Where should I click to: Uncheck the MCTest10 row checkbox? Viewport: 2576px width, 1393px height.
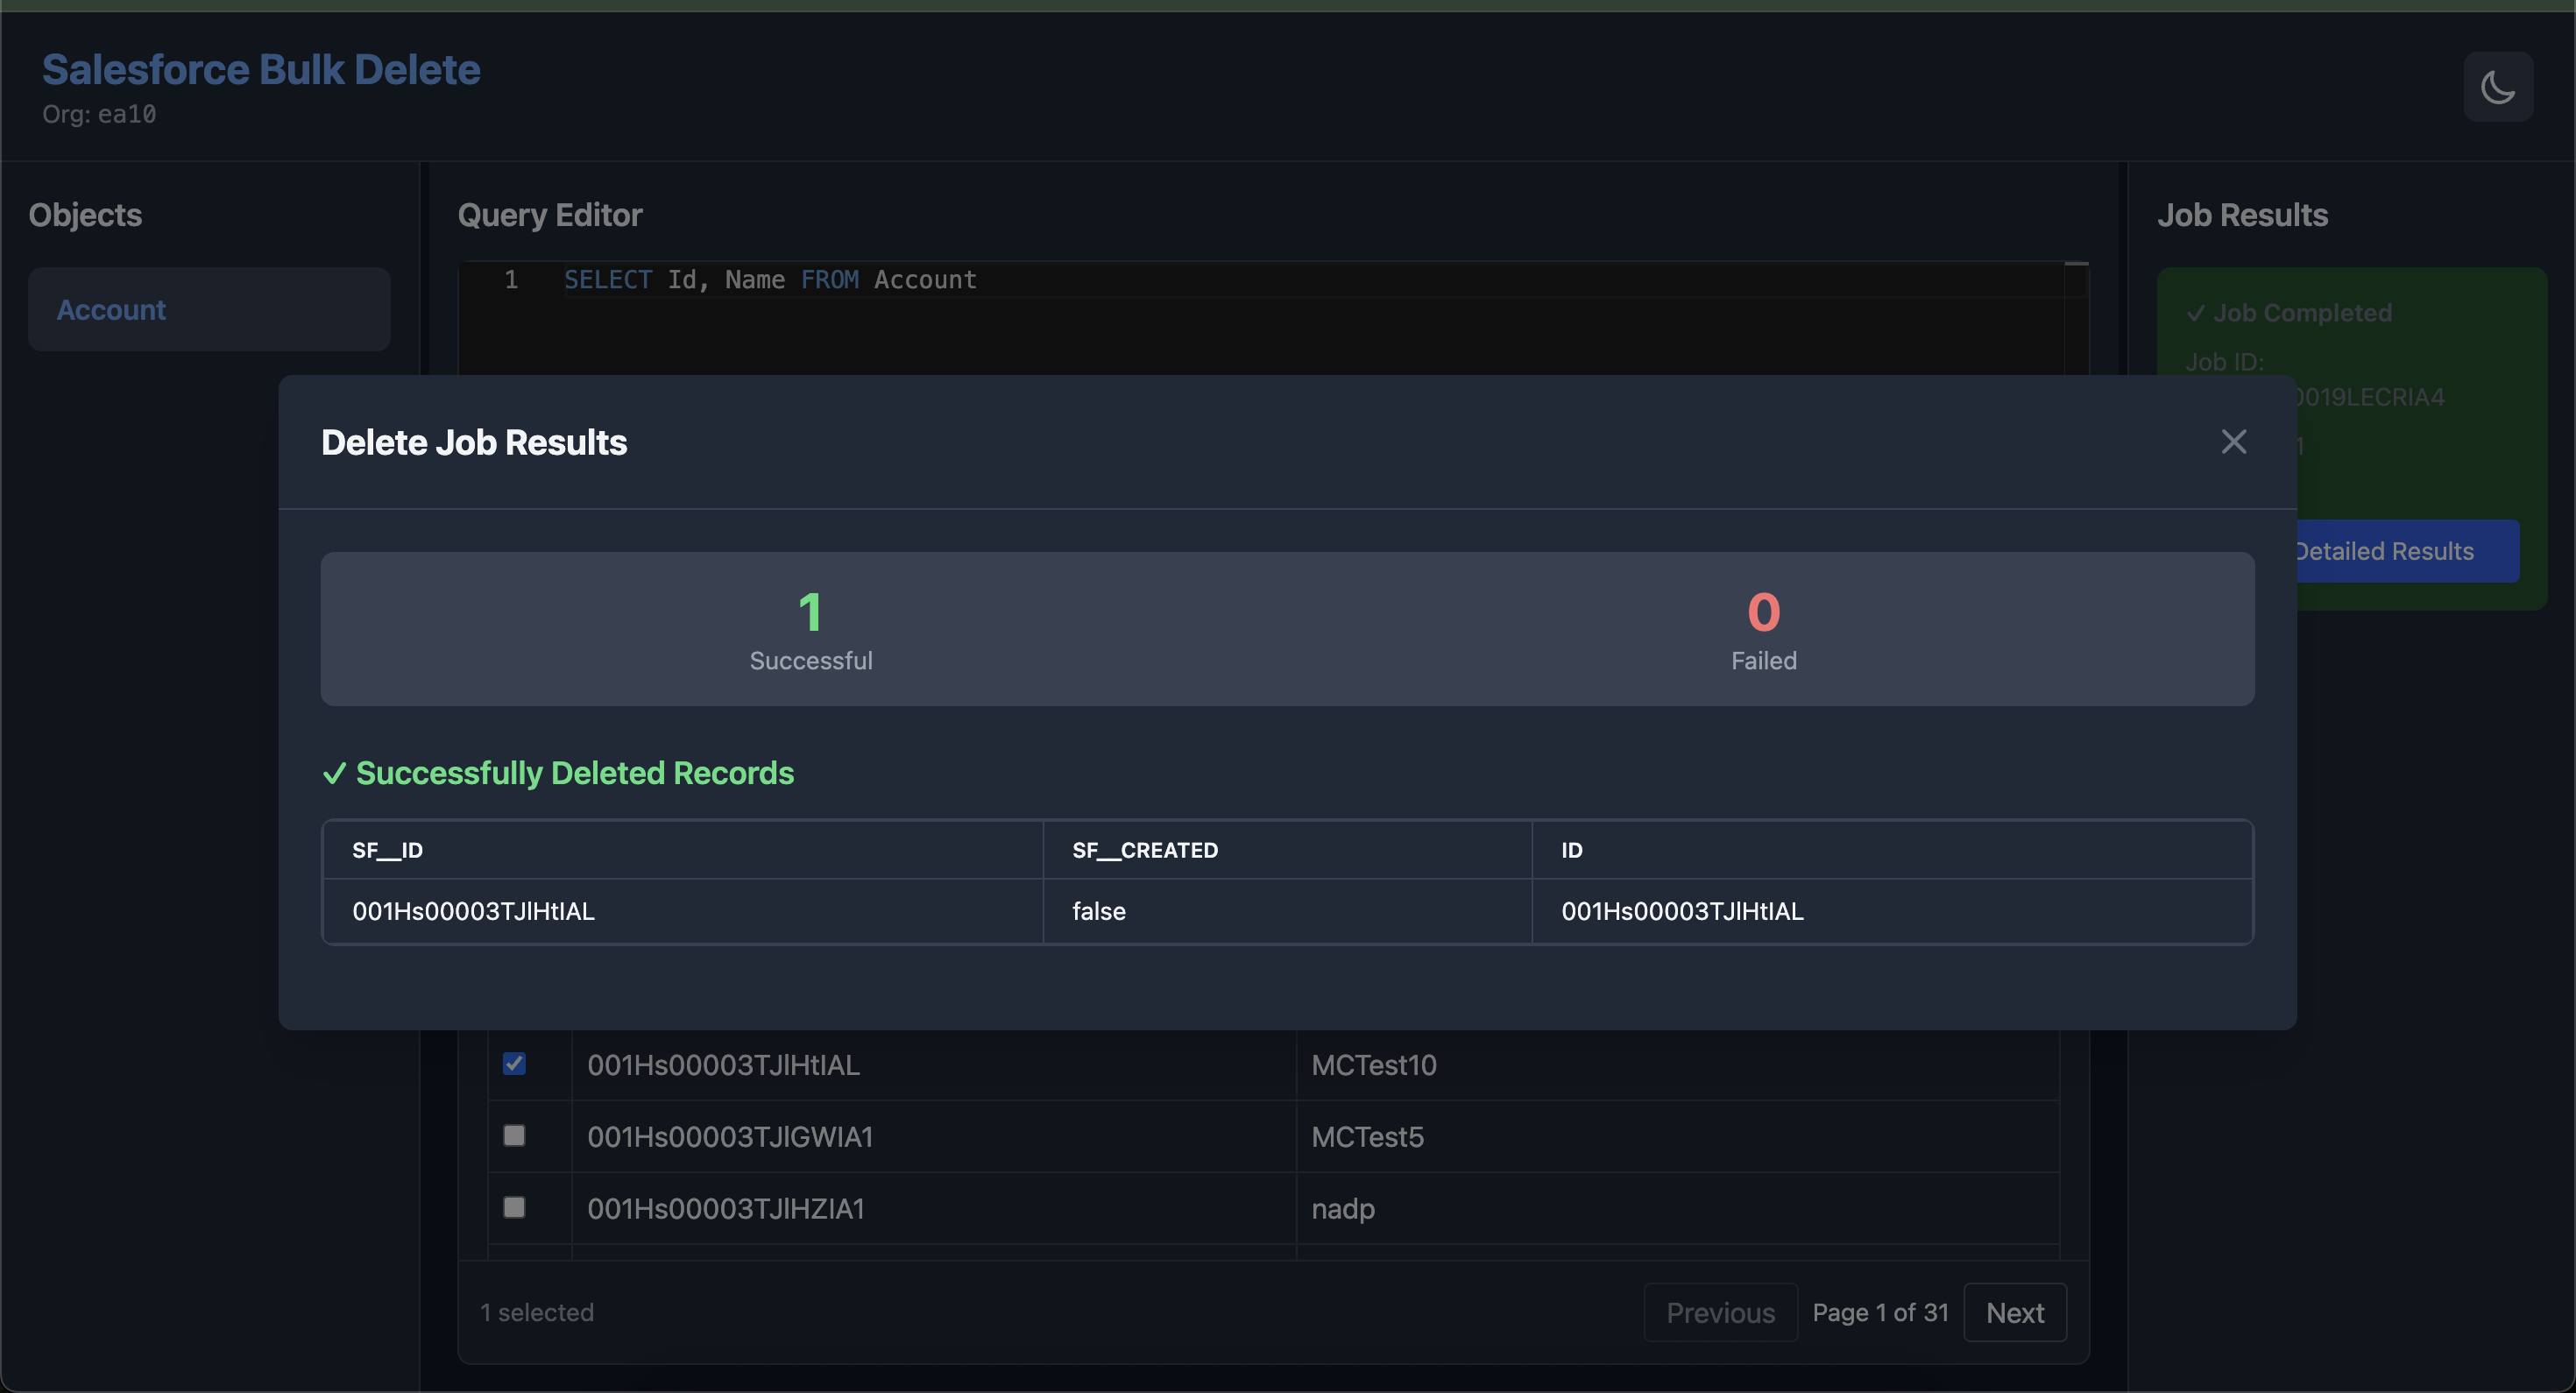pos(514,1063)
